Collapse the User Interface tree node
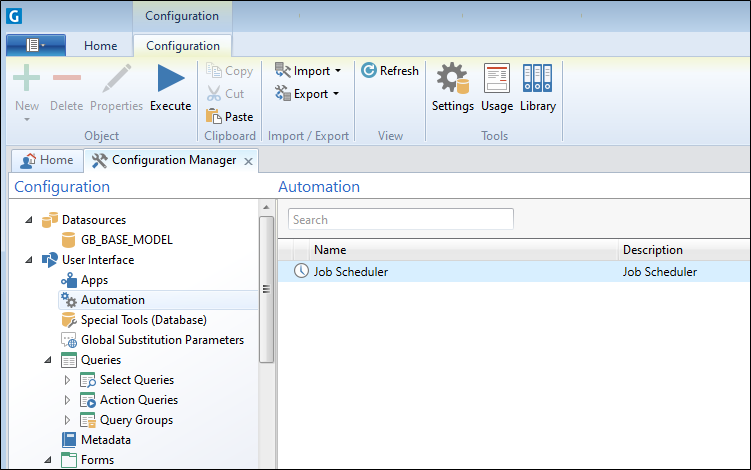The height and width of the screenshot is (470, 751). tap(29, 260)
